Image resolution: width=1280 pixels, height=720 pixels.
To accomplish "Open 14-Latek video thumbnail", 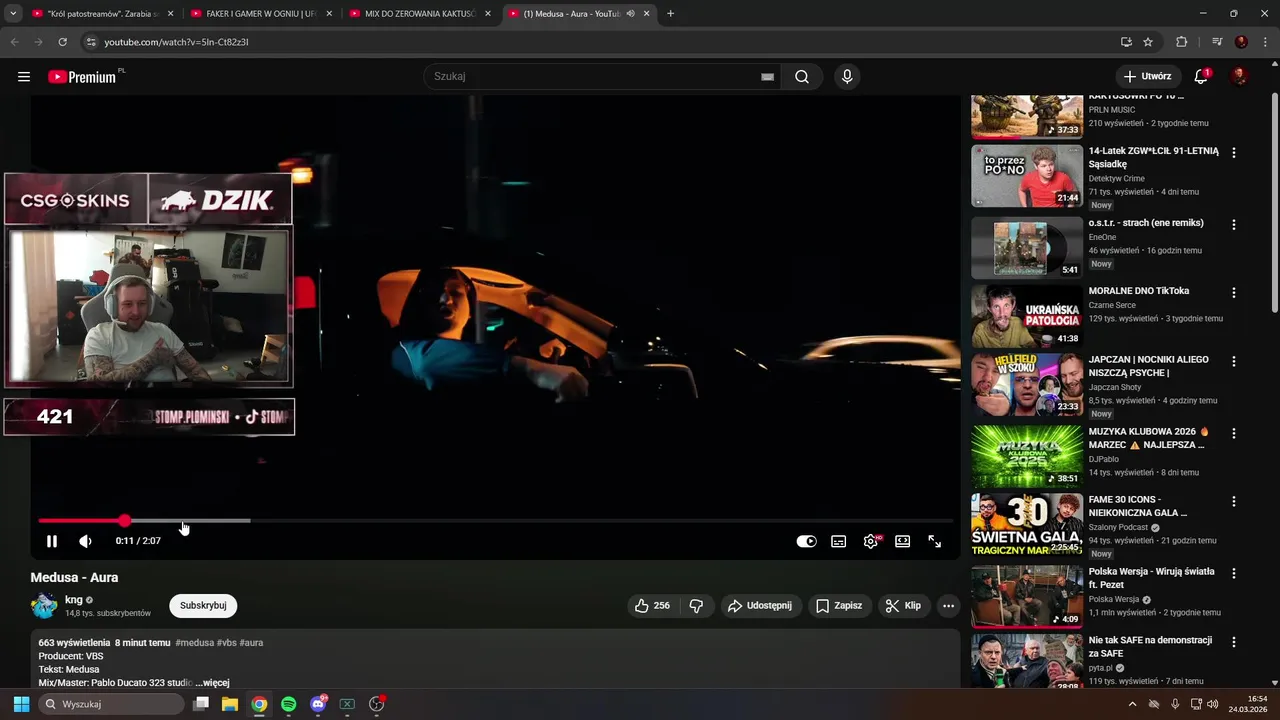I will (x=1027, y=176).
